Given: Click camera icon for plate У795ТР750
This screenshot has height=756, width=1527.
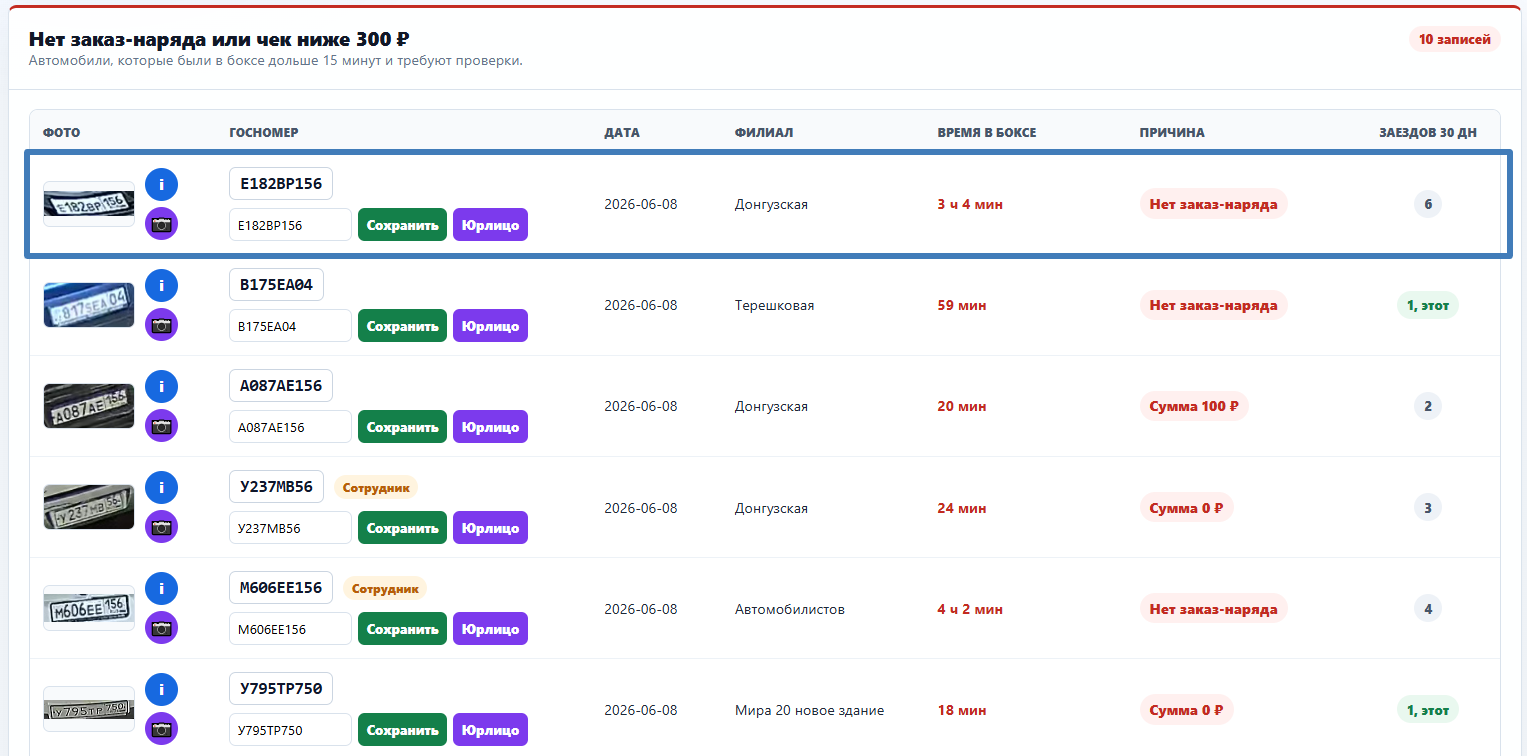Looking at the screenshot, I should (161, 729).
